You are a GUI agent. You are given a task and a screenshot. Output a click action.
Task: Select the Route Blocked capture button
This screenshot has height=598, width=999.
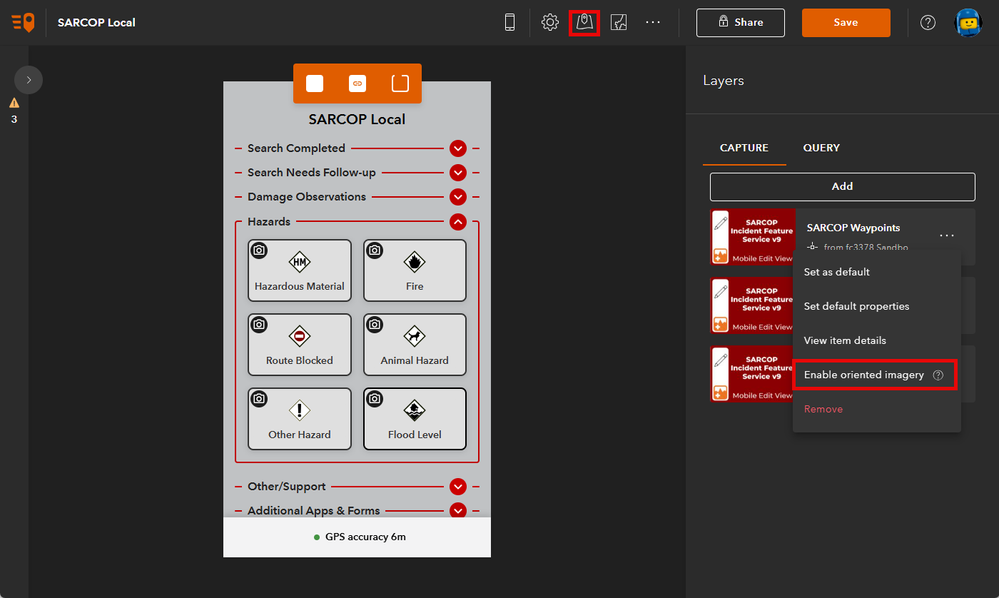(x=299, y=345)
